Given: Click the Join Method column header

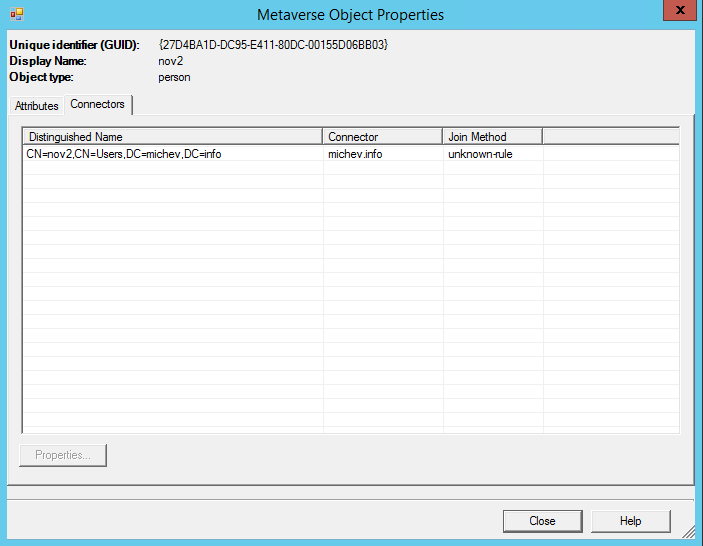Looking at the screenshot, I should coord(492,137).
